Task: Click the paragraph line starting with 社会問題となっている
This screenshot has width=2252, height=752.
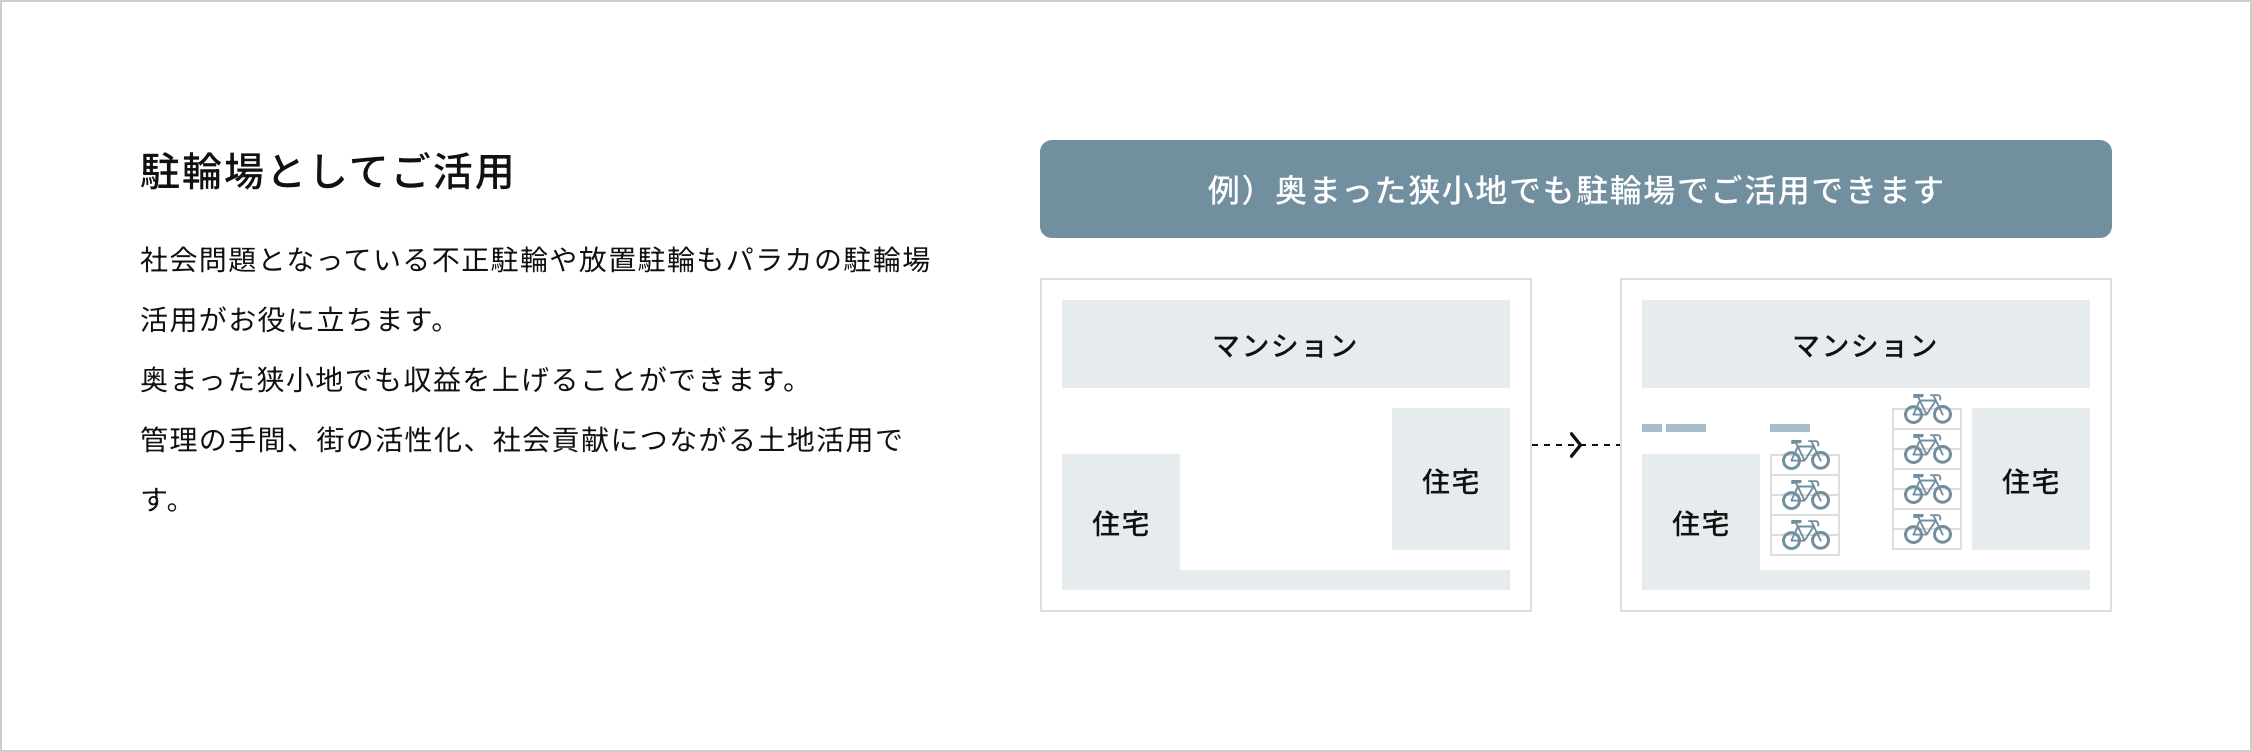Action: coord(535,260)
